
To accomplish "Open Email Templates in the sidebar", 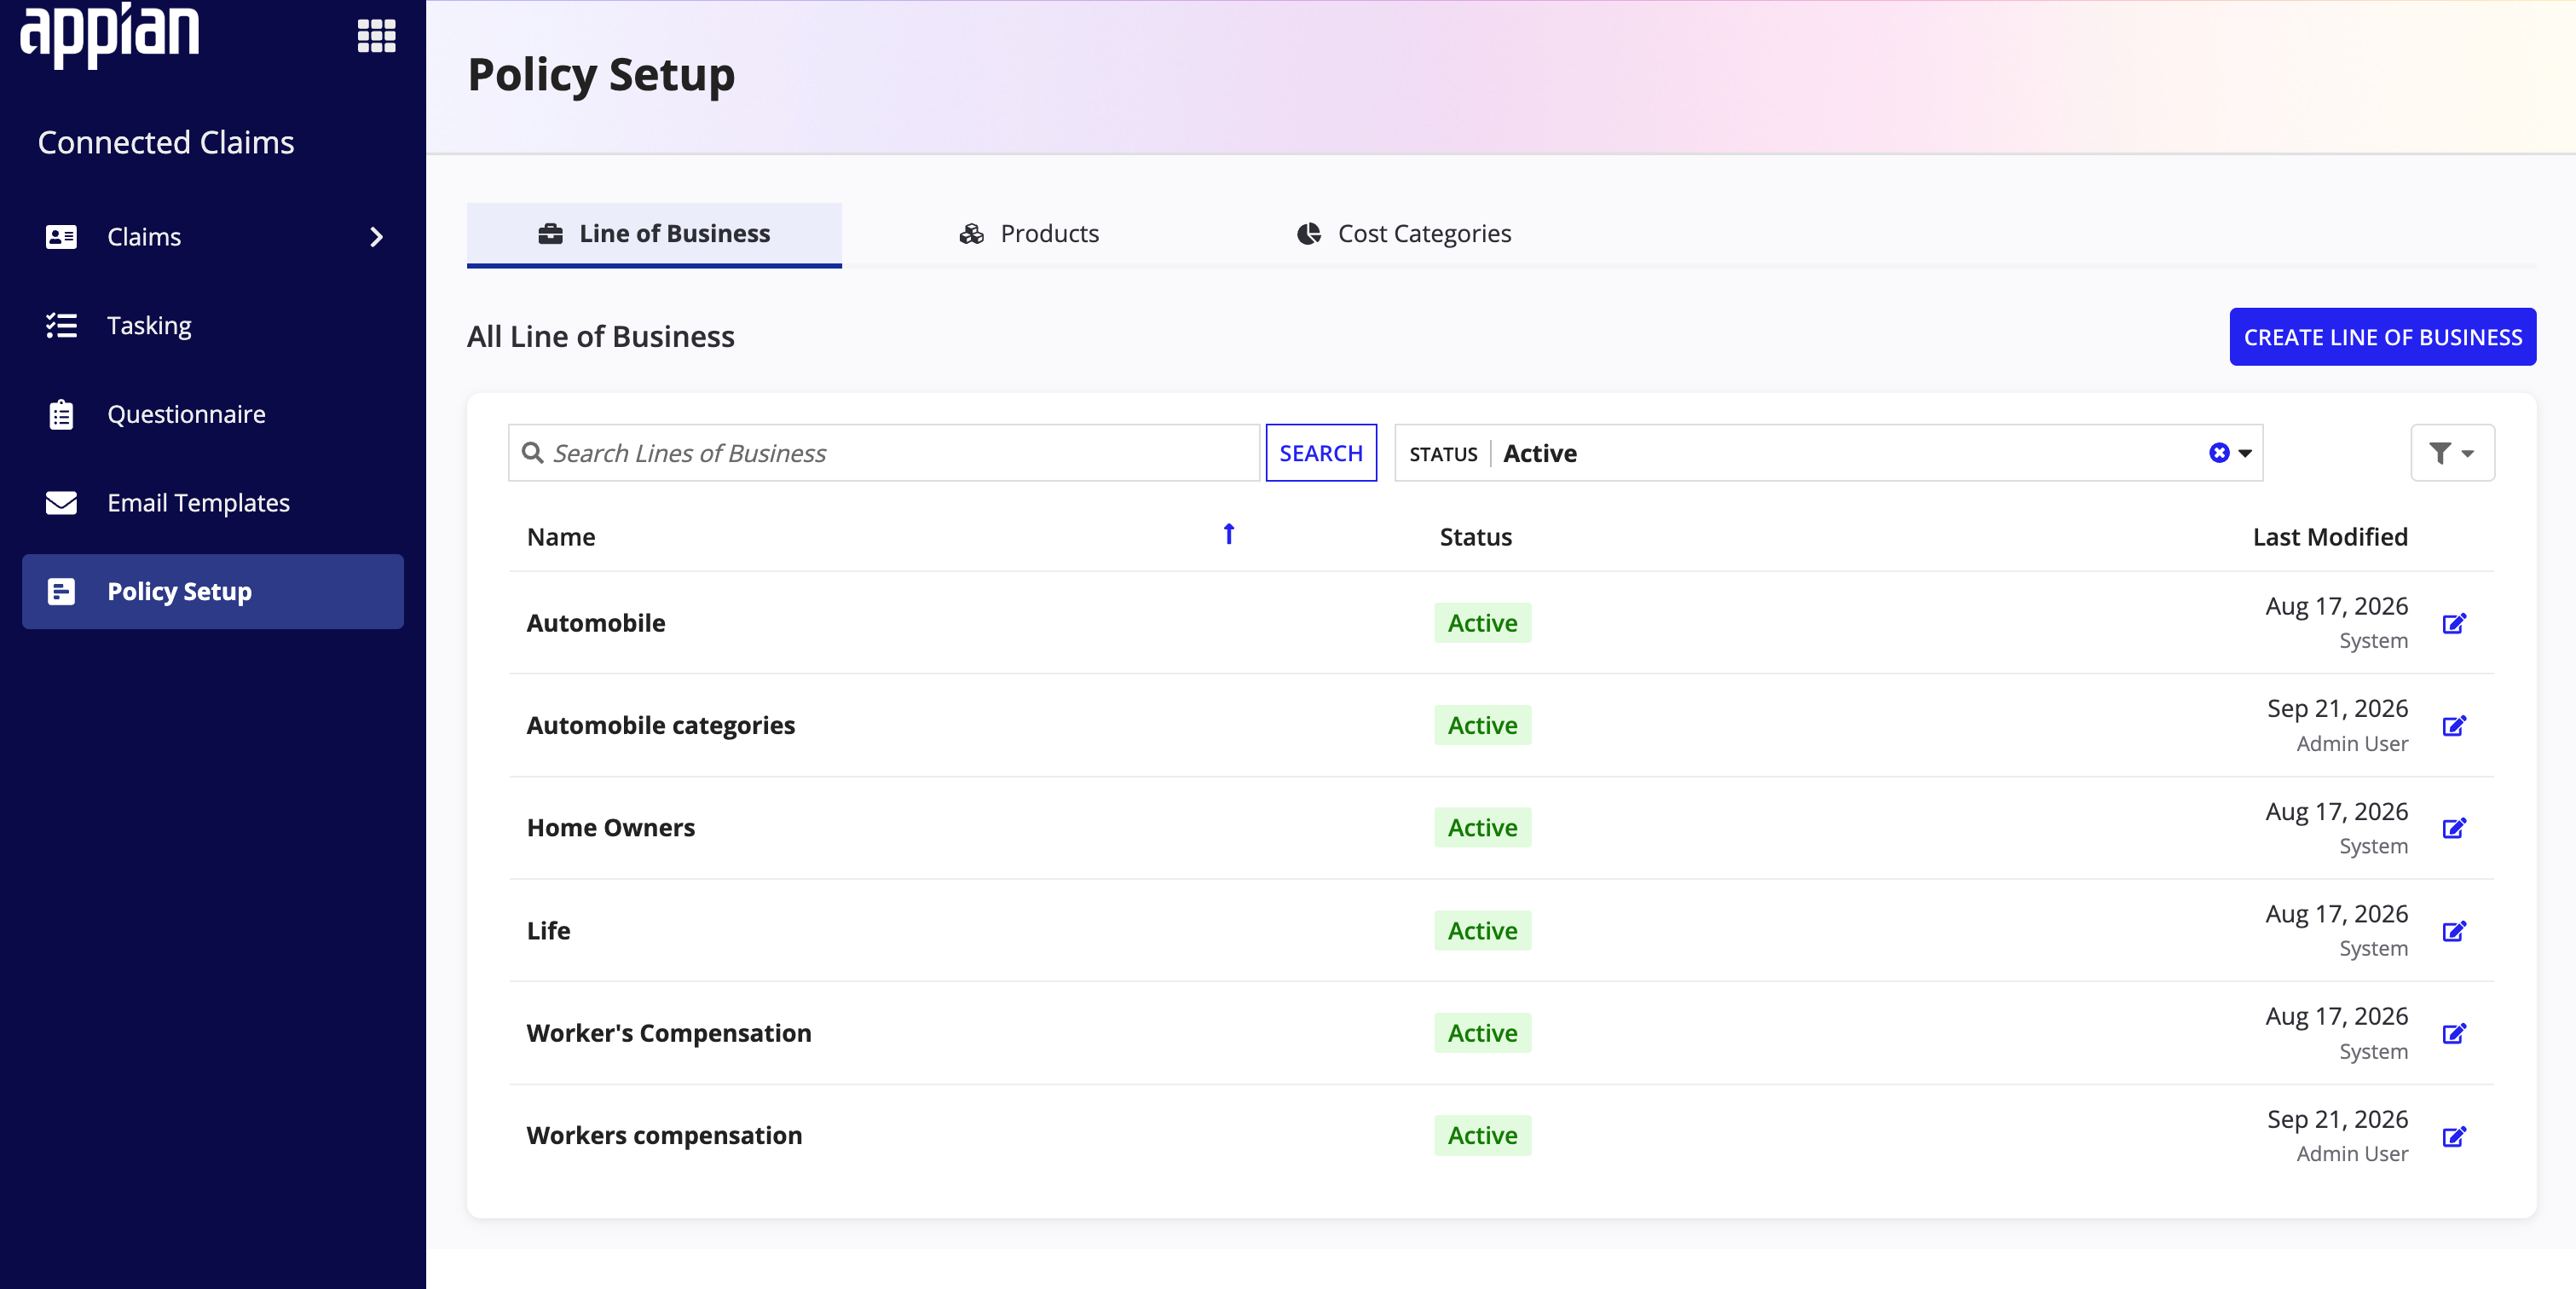I will [x=213, y=503].
